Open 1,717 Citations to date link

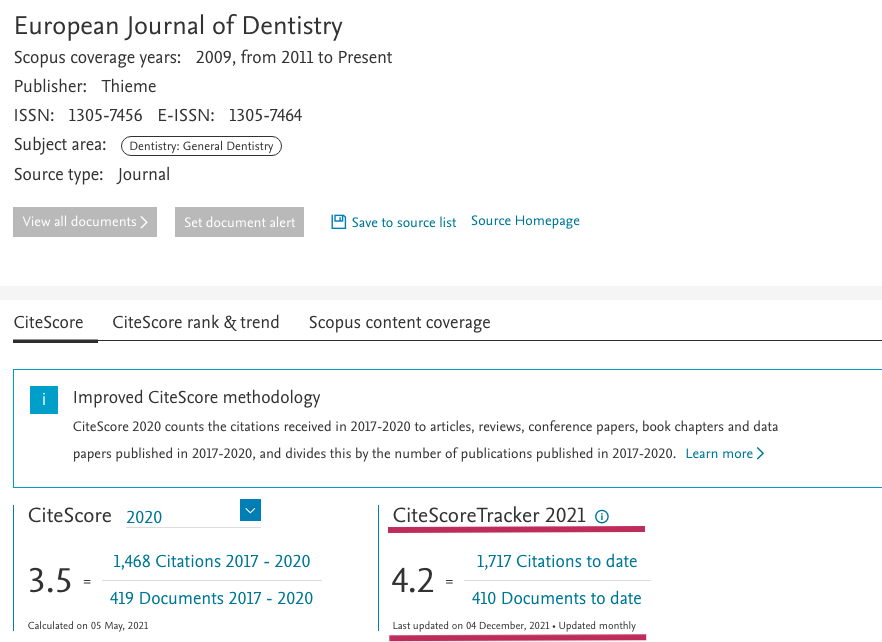557,561
